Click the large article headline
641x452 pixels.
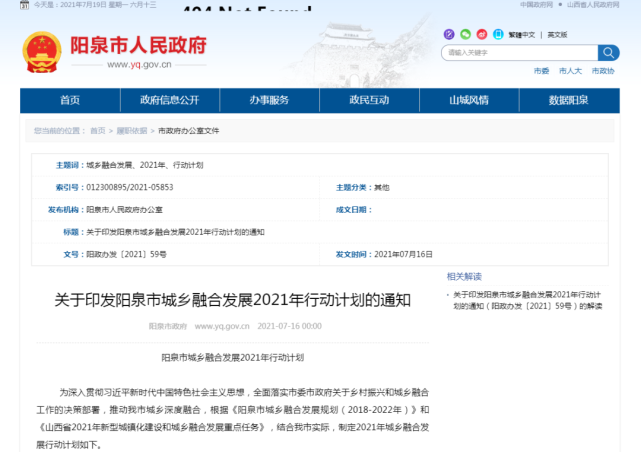pyautogui.click(x=233, y=300)
